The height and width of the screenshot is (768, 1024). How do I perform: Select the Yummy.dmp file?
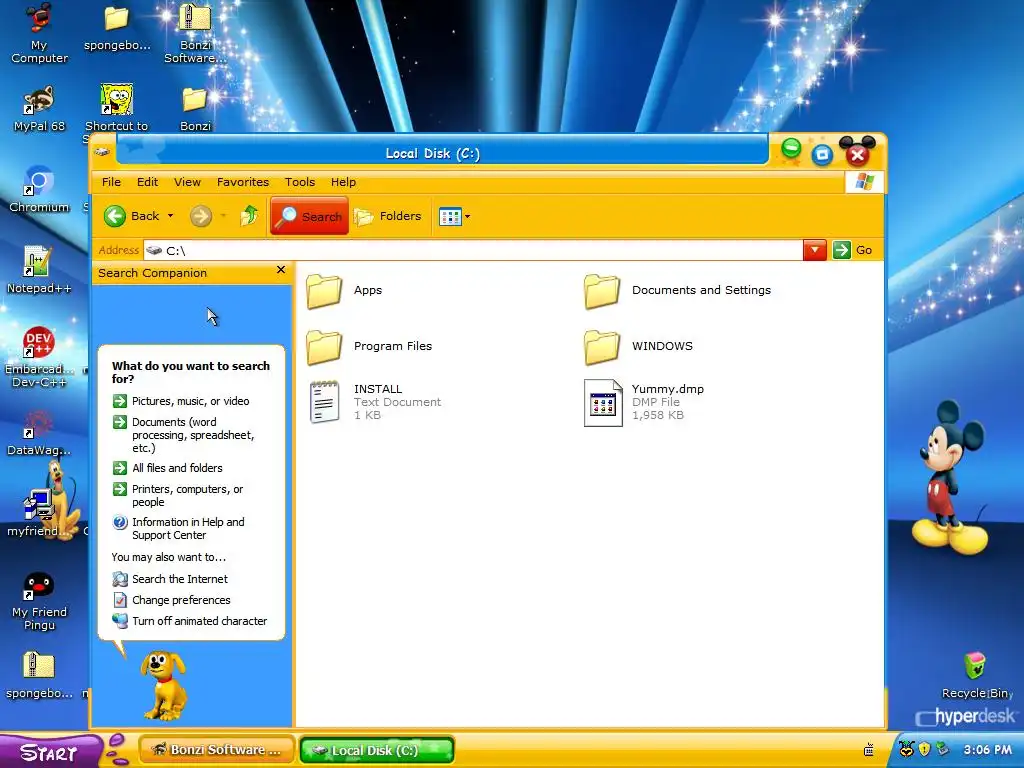click(644, 402)
